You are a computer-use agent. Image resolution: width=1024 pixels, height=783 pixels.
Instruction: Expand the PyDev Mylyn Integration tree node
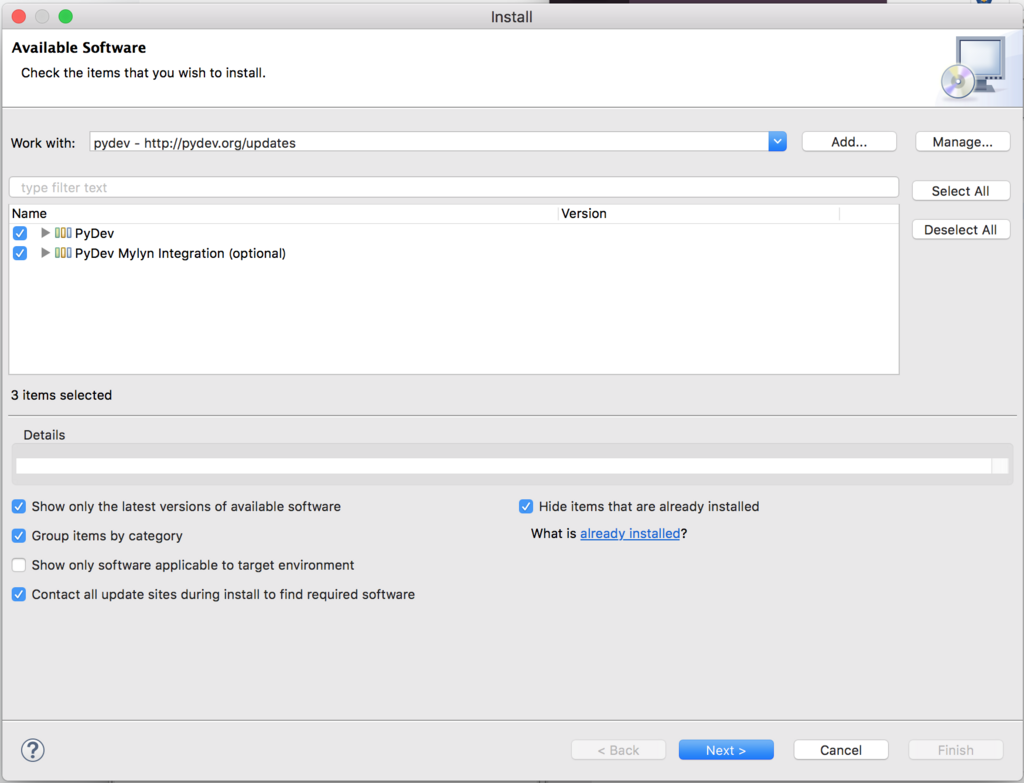click(x=45, y=253)
